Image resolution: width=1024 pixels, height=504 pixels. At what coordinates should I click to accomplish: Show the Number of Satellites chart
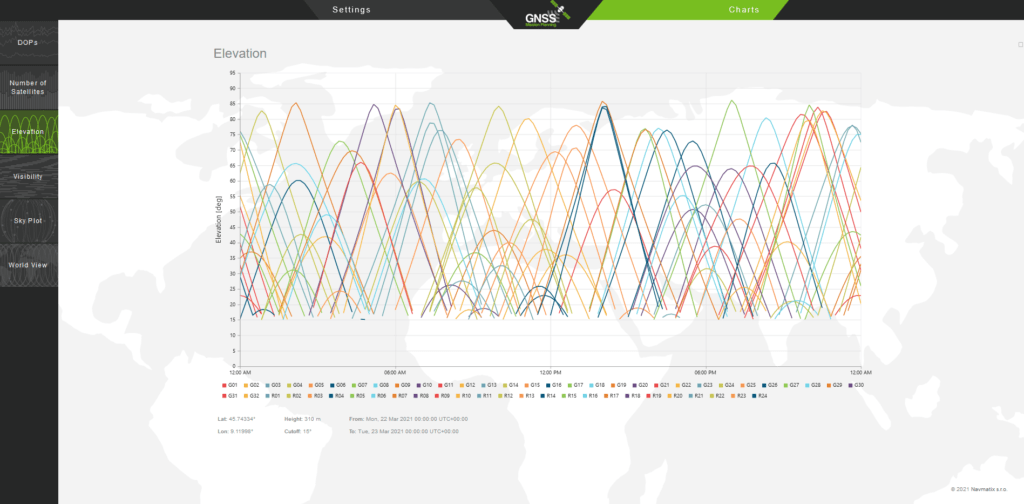click(x=28, y=87)
